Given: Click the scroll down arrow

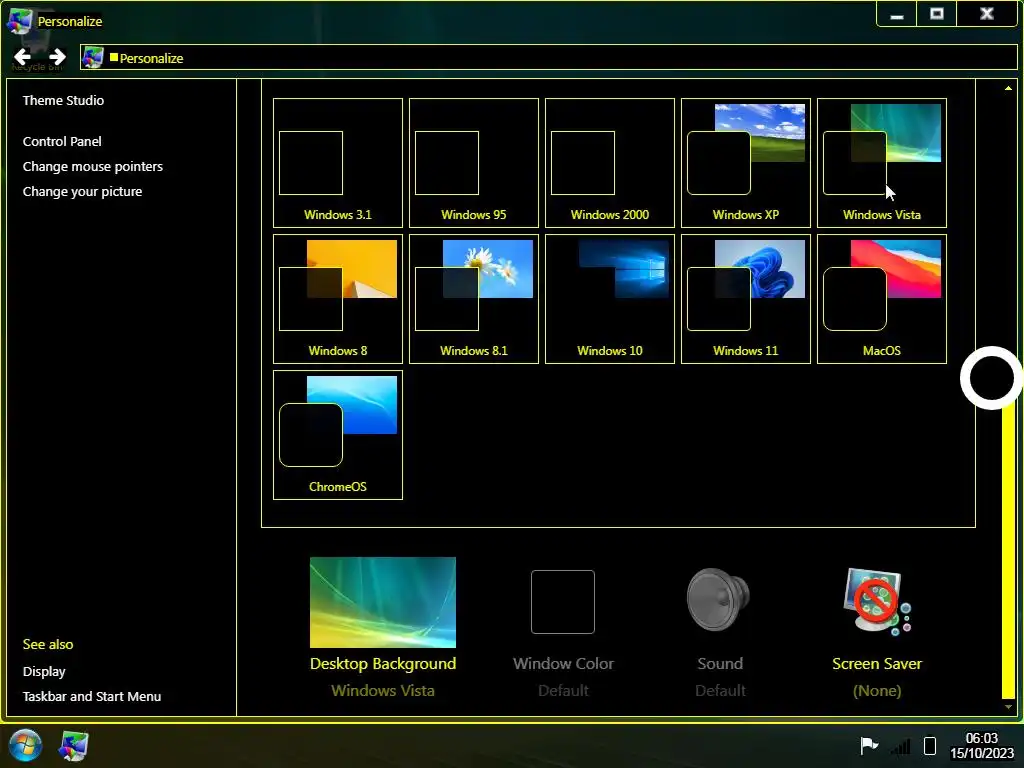Looking at the screenshot, I should 1008,707.
